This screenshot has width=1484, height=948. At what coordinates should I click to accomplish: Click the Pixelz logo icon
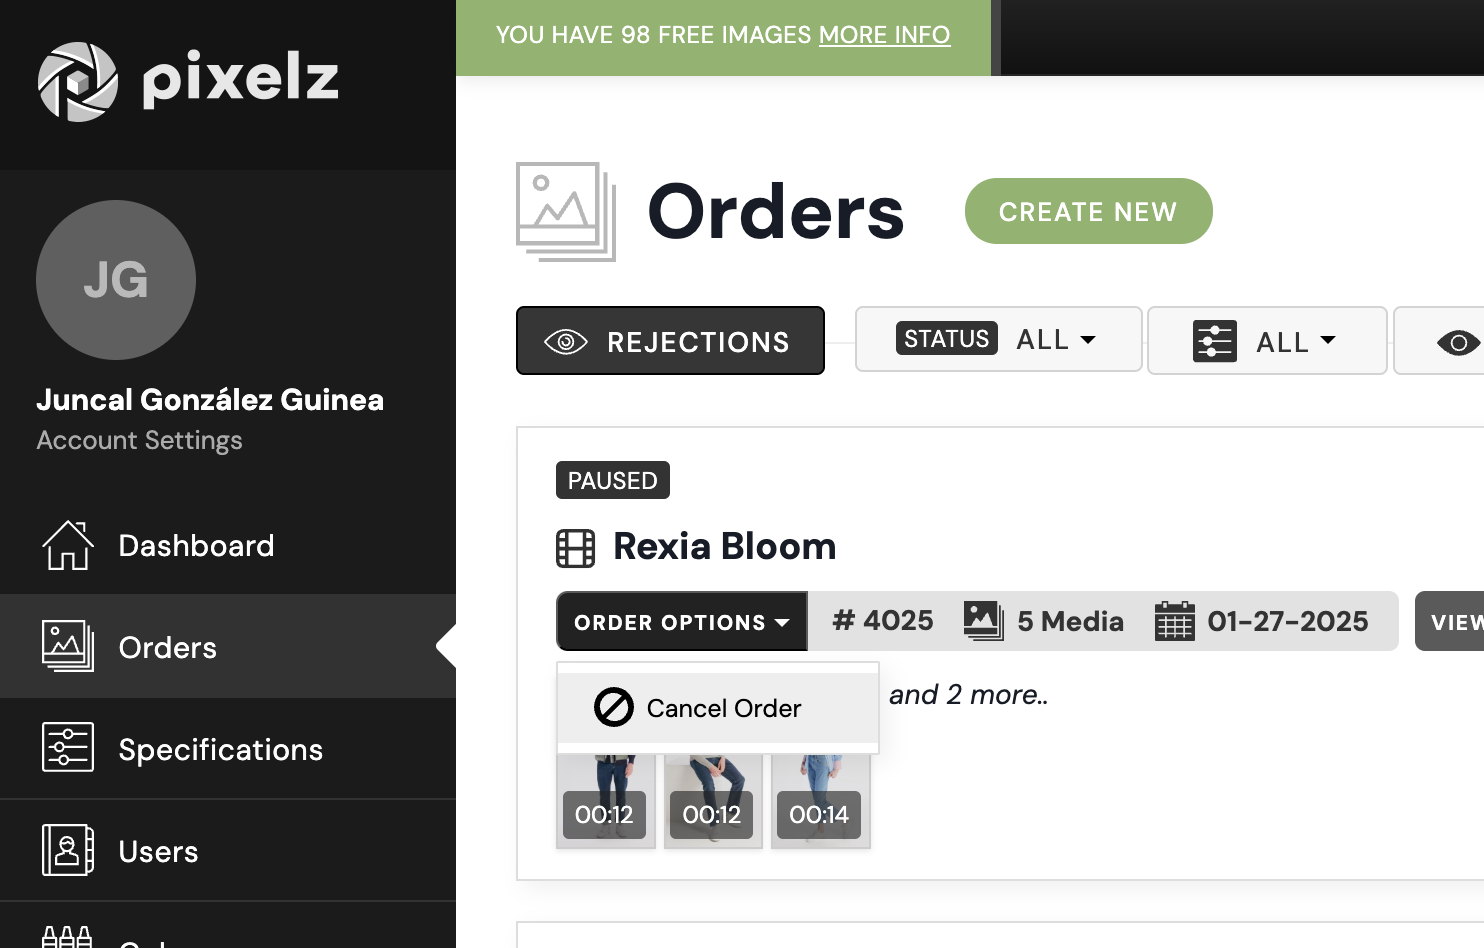[x=77, y=81]
